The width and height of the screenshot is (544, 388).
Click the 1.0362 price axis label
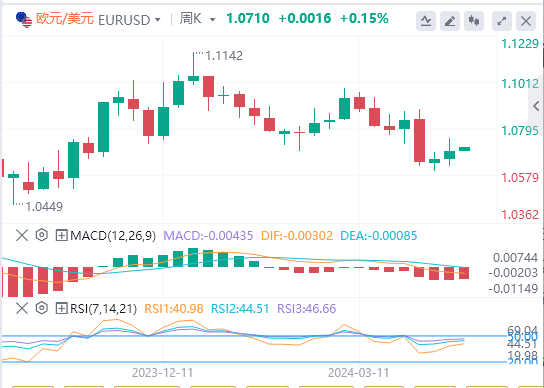point(520,215)
